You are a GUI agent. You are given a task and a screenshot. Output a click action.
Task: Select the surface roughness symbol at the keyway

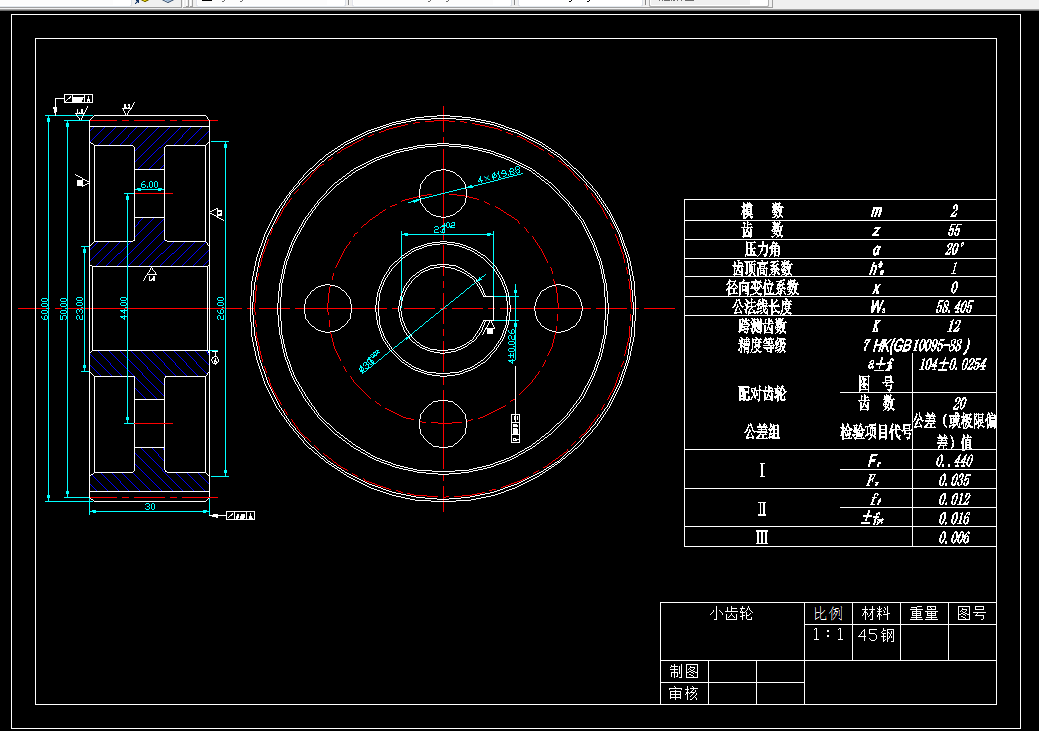click(x=489, y=327)
